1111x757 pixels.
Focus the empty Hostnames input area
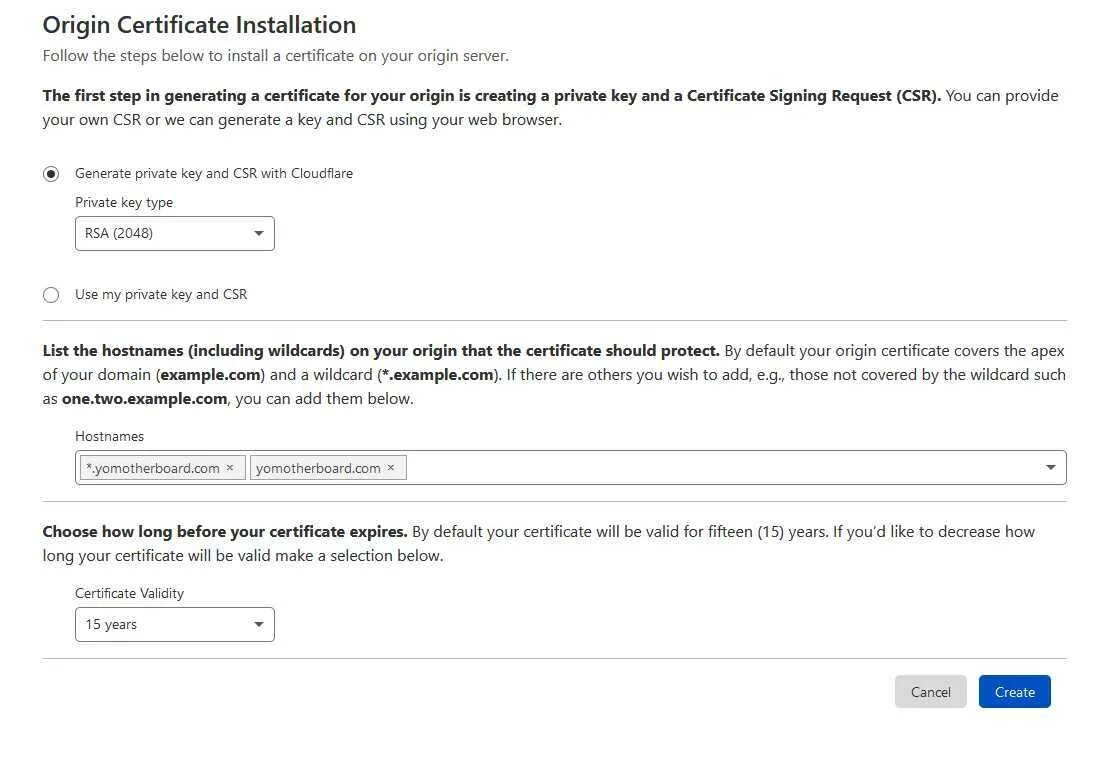[720, 468]
